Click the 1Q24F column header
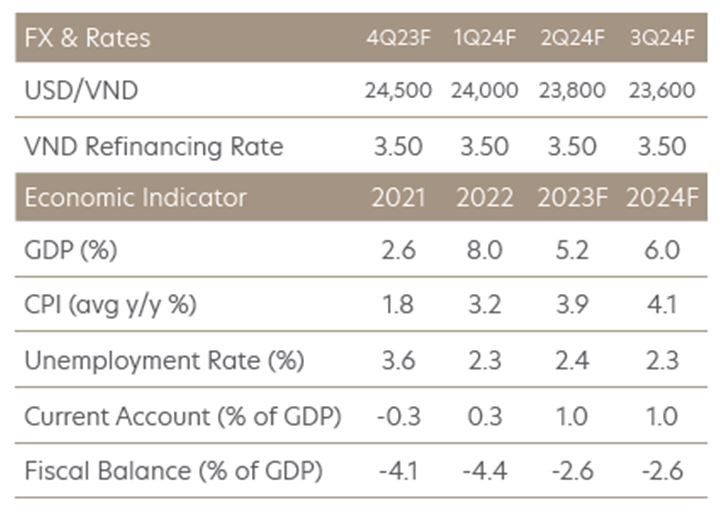 click(485, 40)
